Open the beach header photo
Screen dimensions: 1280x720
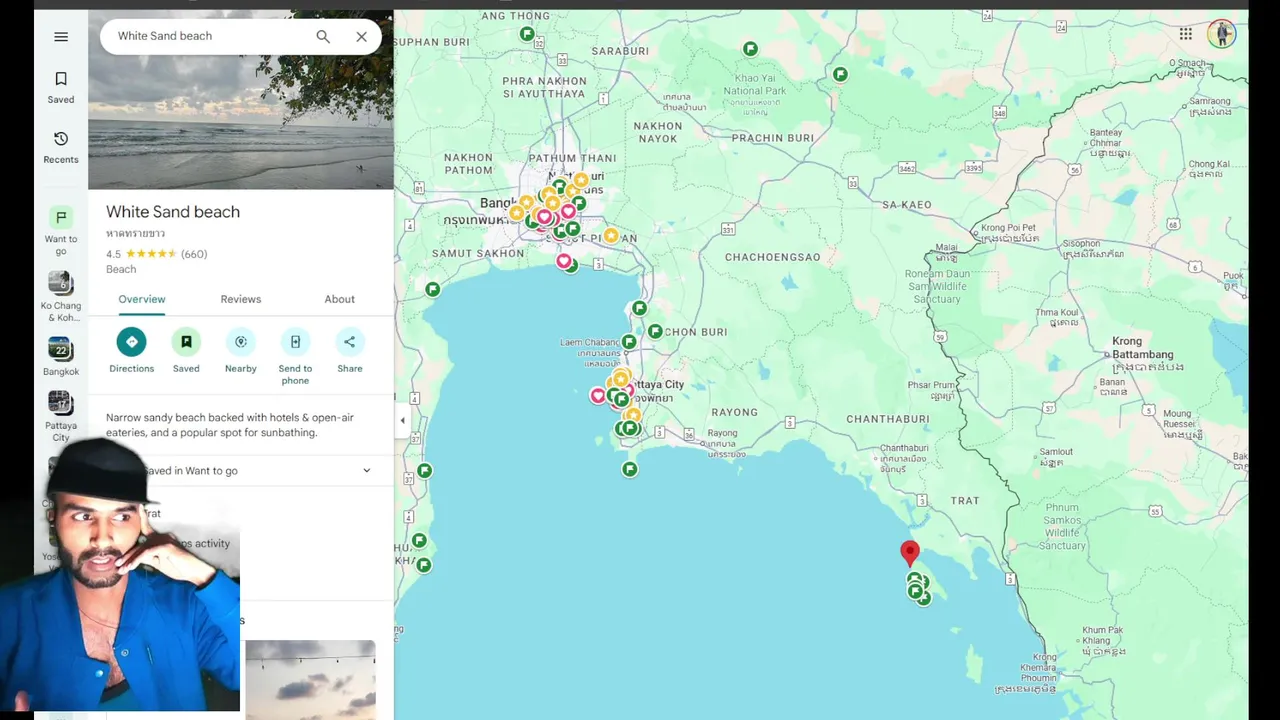tap(241, 120)
